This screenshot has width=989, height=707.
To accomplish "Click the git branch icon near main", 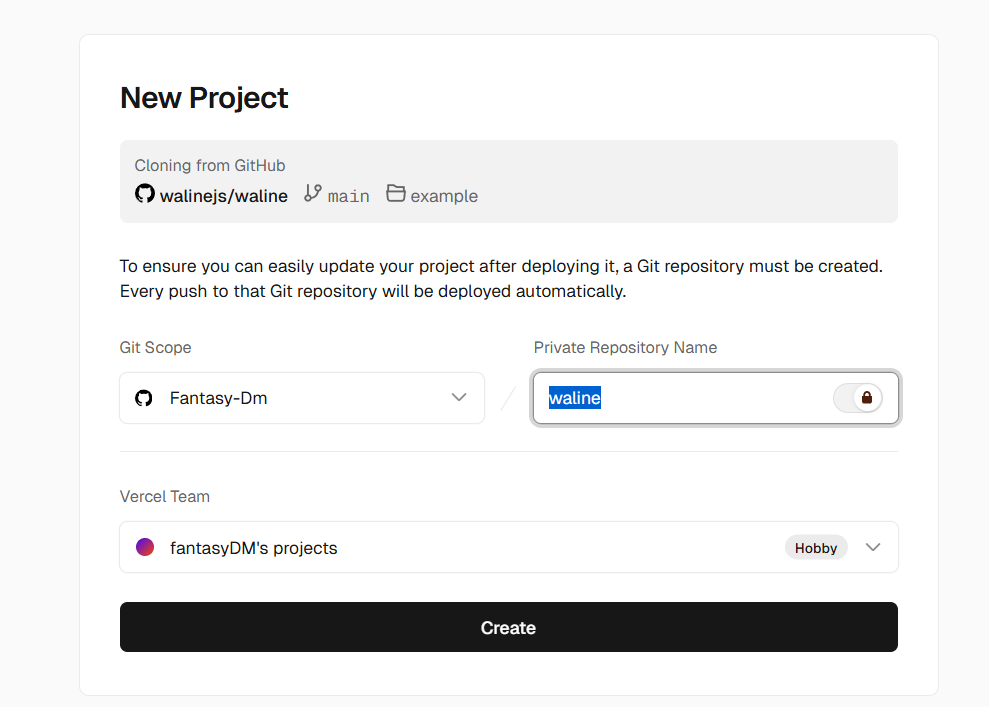I will (x=313, y=194).
